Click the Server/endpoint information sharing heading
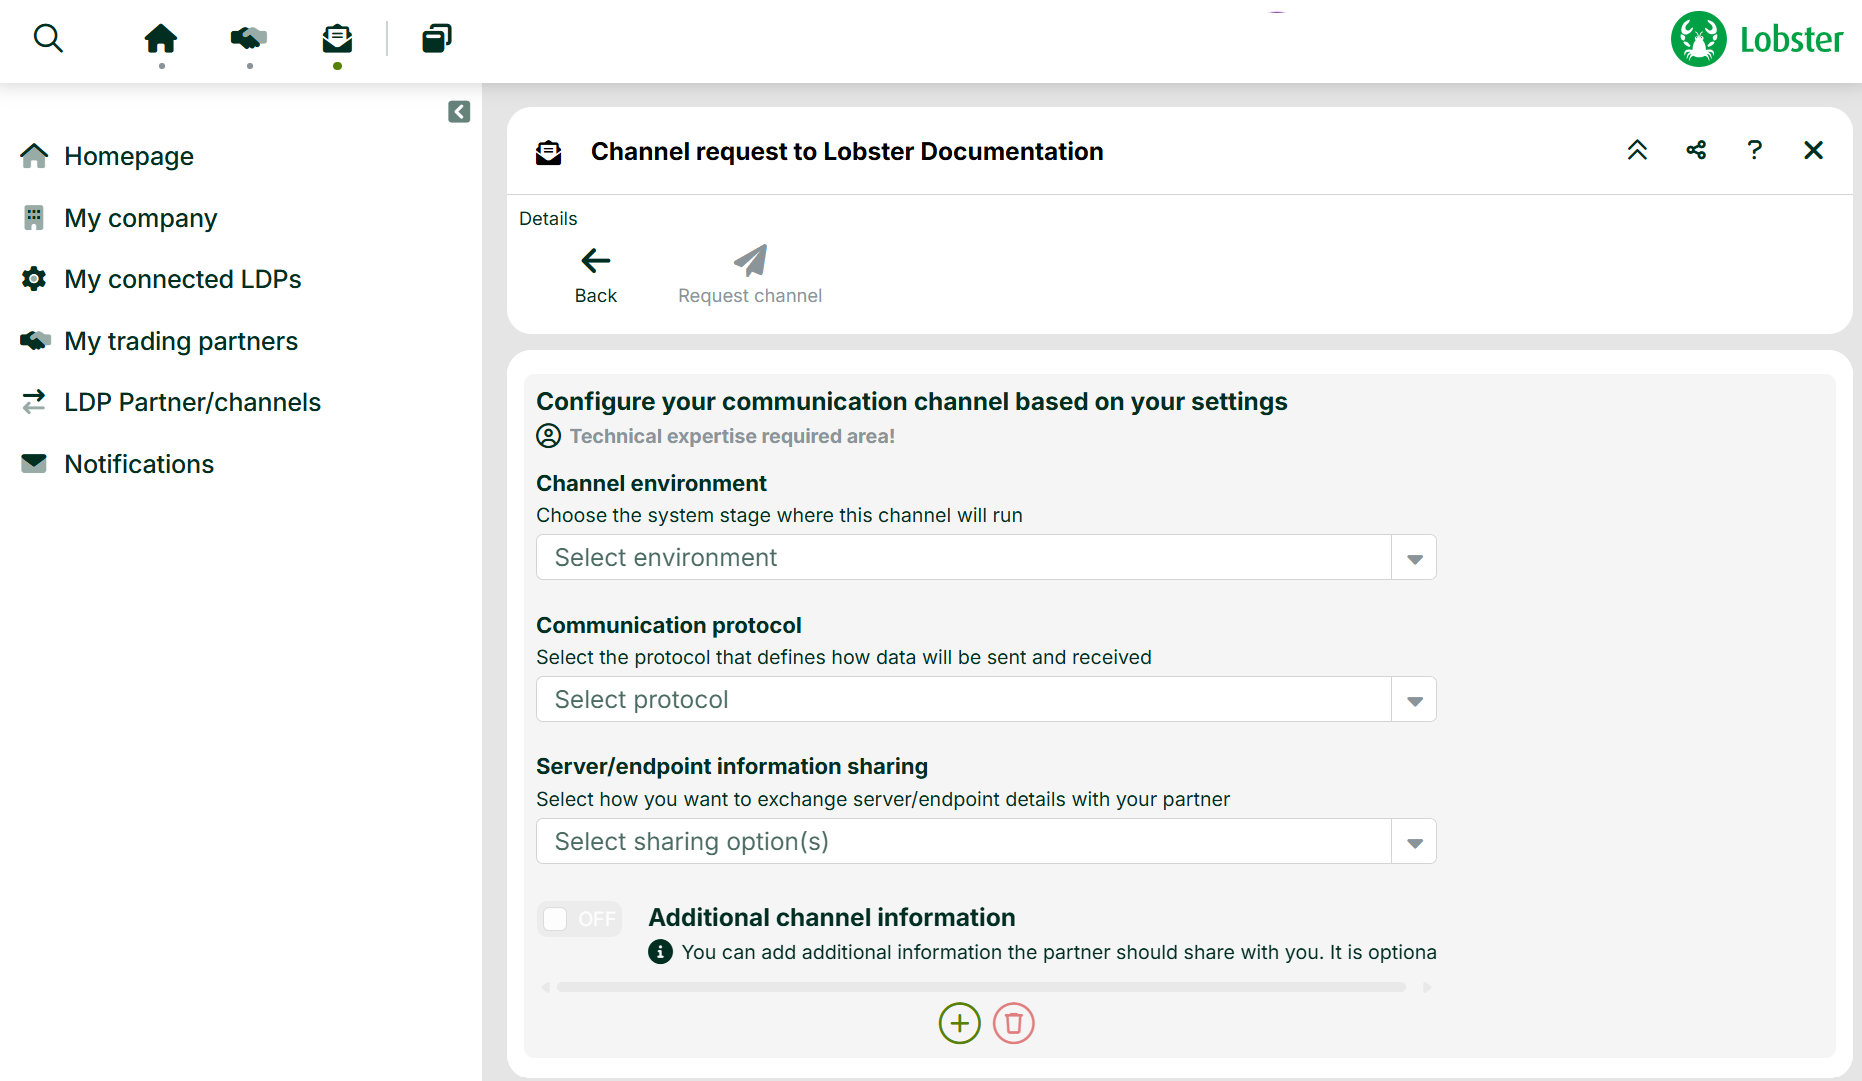 click(x=732, y=766)
